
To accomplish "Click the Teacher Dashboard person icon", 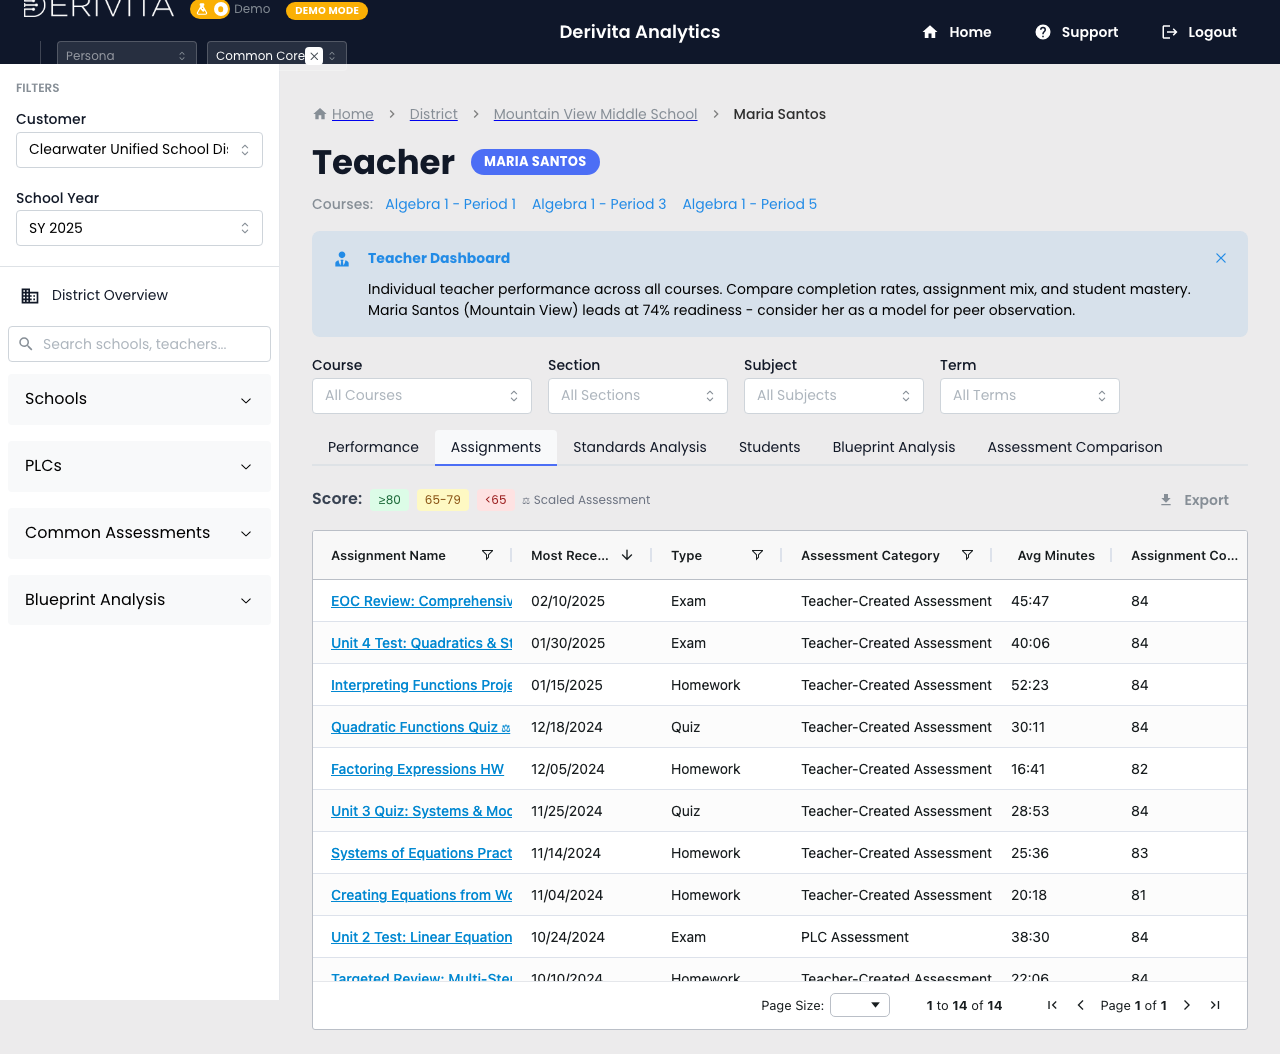I will pyautogui.click(x=342, y=259).
